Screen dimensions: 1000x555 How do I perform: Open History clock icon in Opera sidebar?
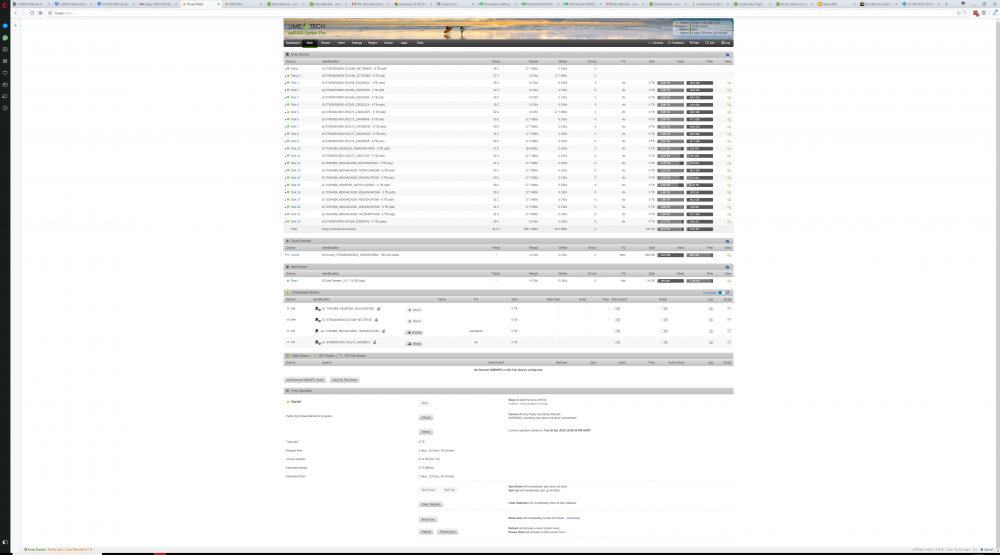coord(5,108)
